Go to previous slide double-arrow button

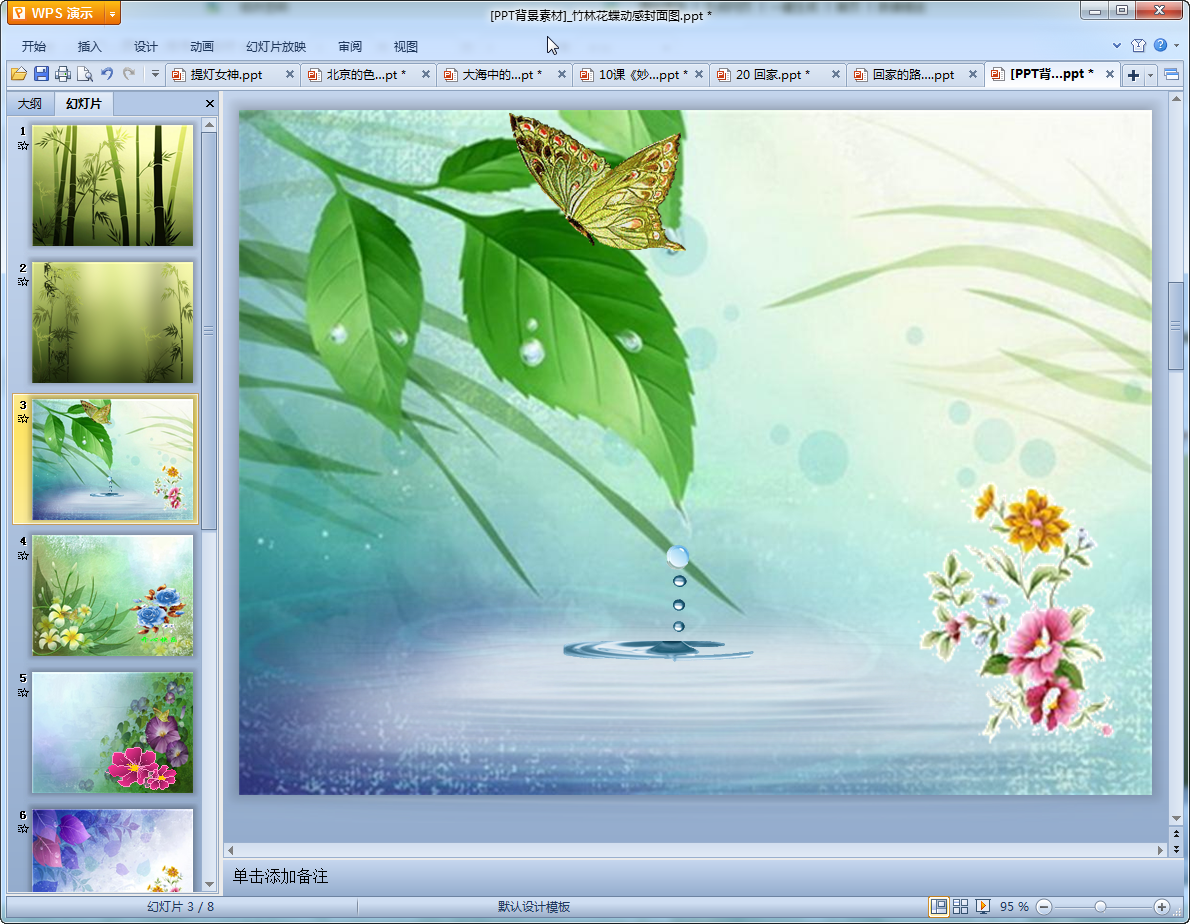1176,834
